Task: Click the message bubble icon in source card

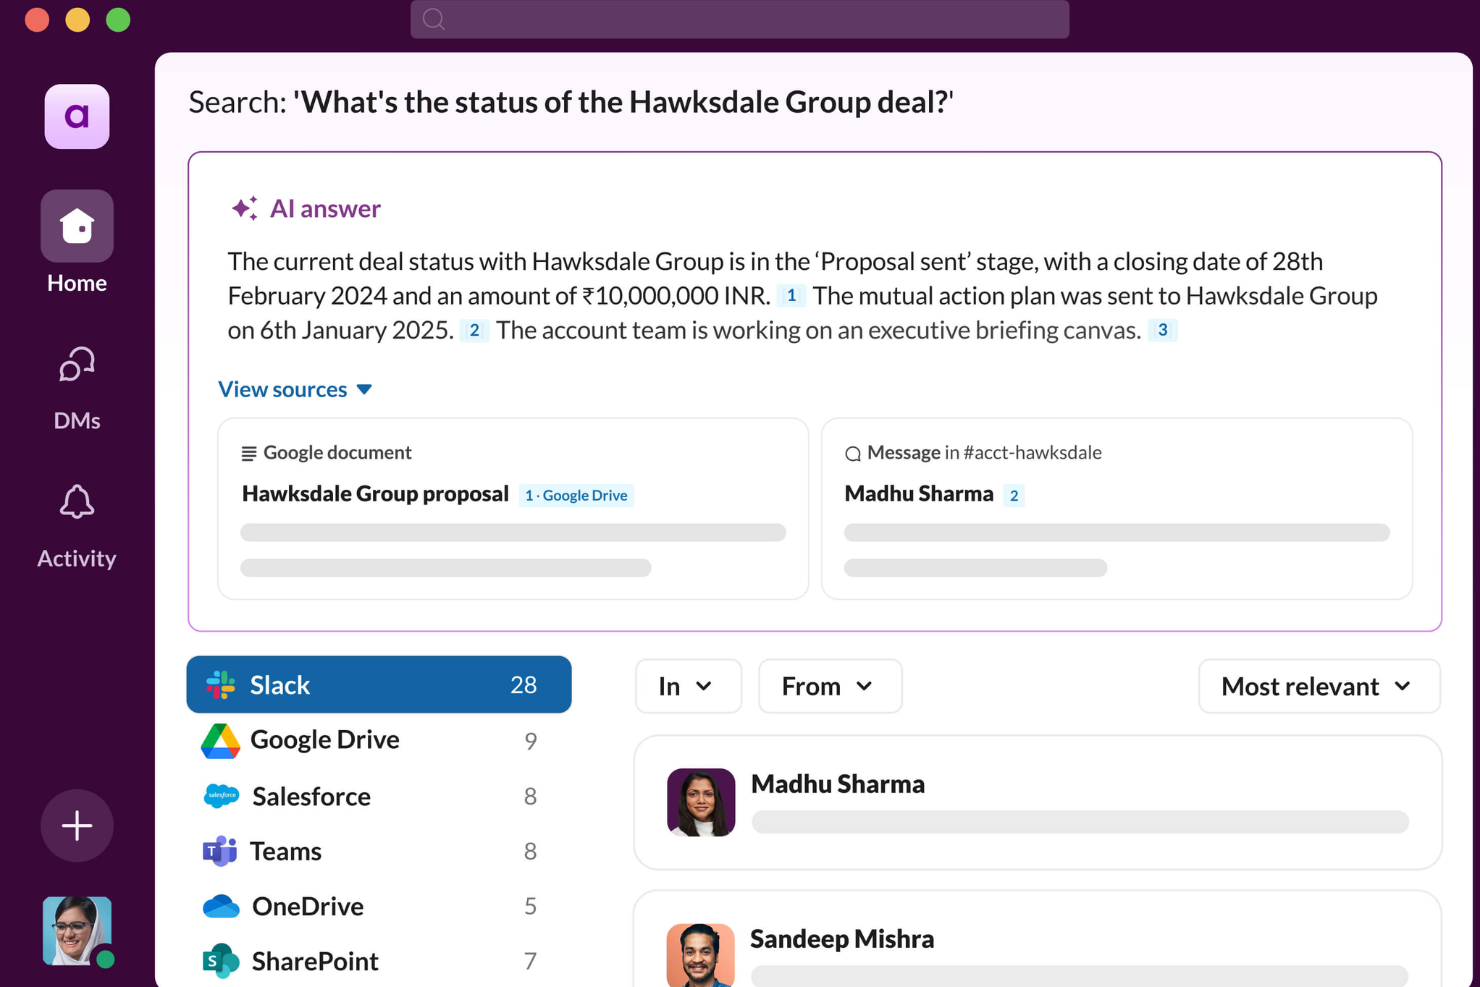Action: pyautogui.click(x=853, y=454)
